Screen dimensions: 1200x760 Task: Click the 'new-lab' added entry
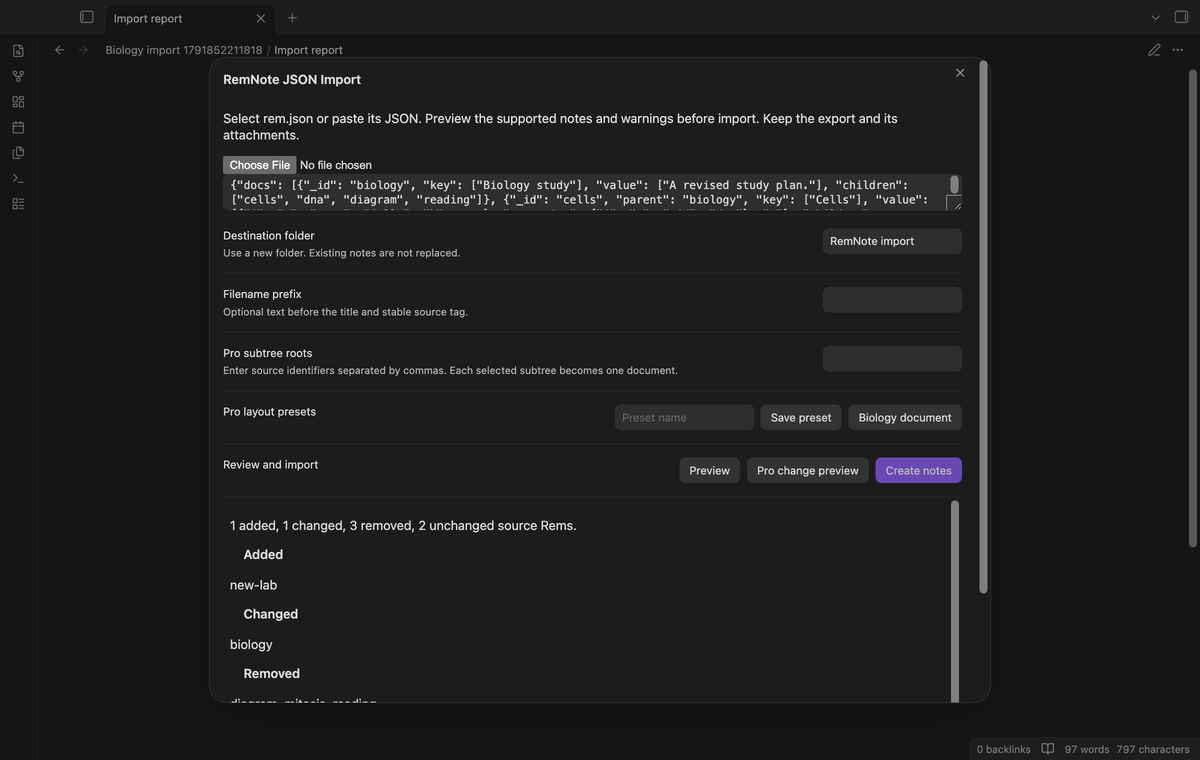click(x=253, y=585)
